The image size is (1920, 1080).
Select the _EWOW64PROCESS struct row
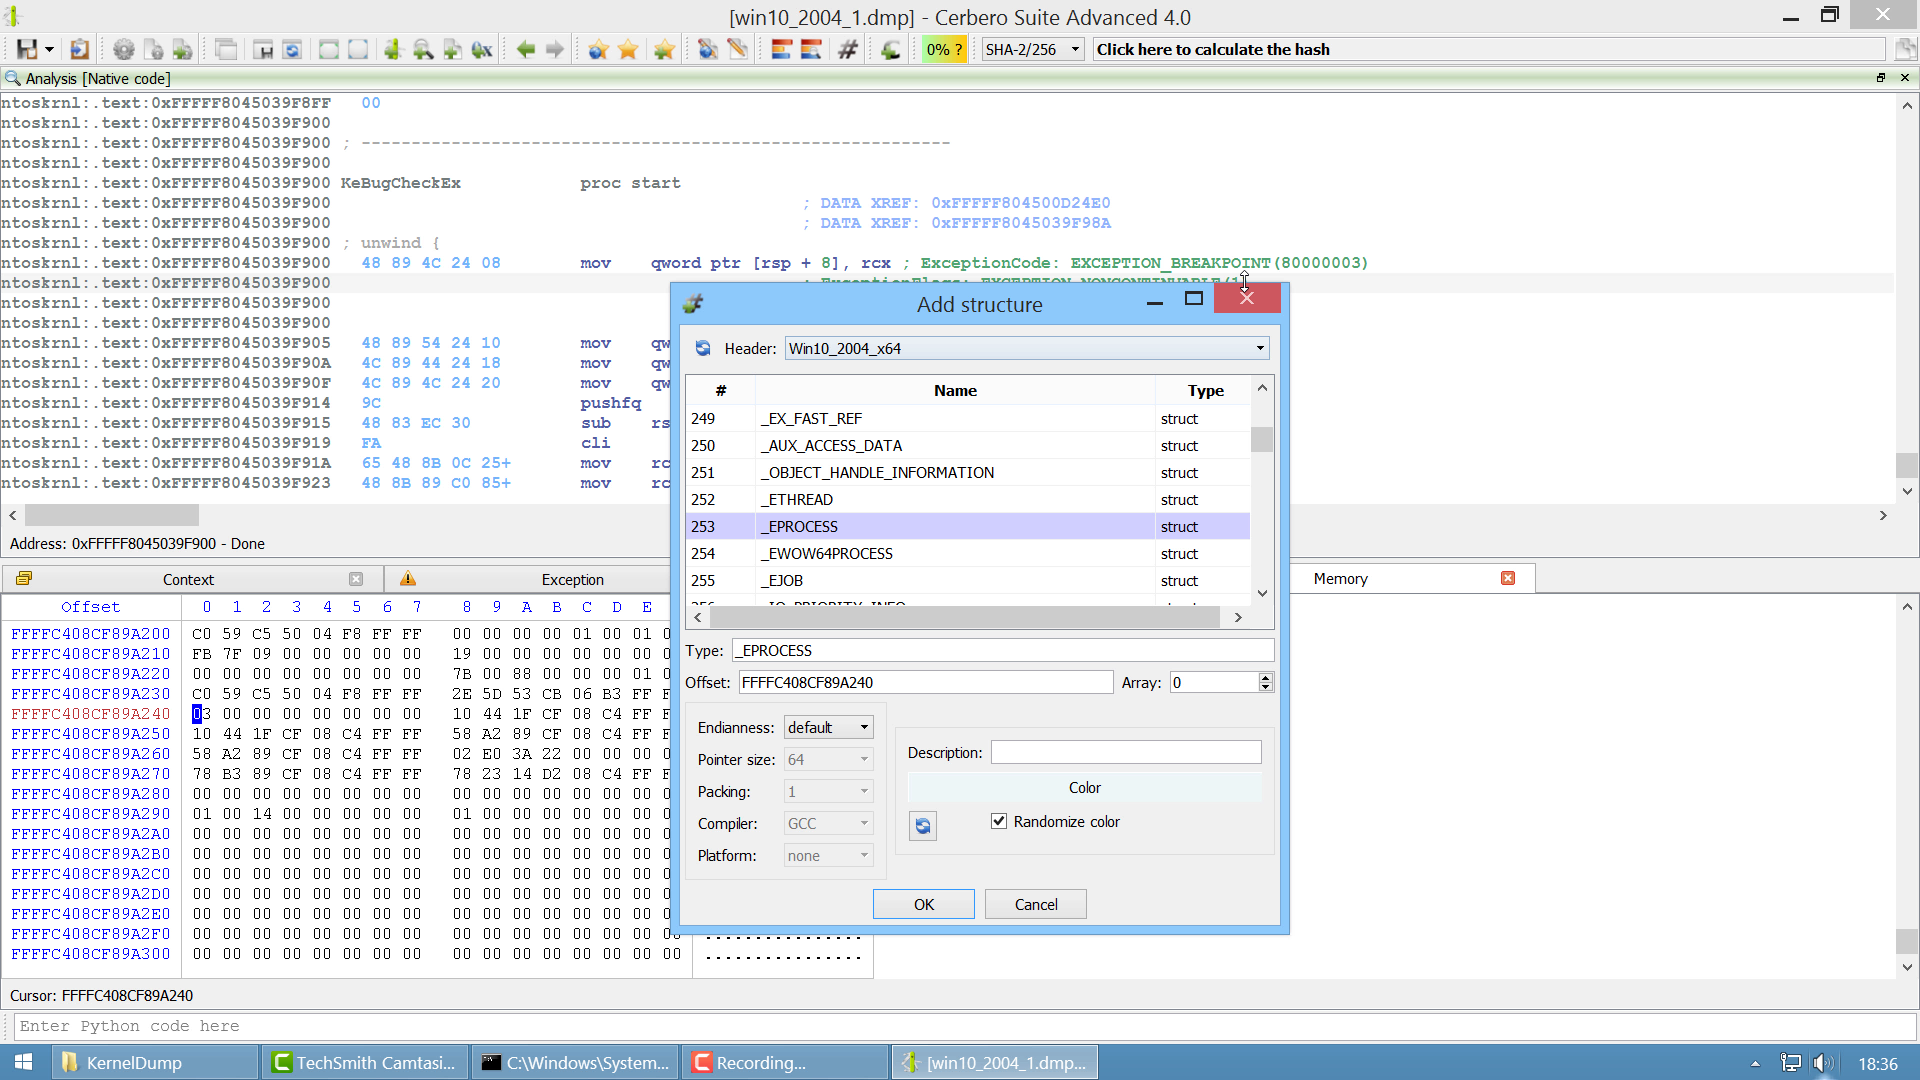[968, 553]
